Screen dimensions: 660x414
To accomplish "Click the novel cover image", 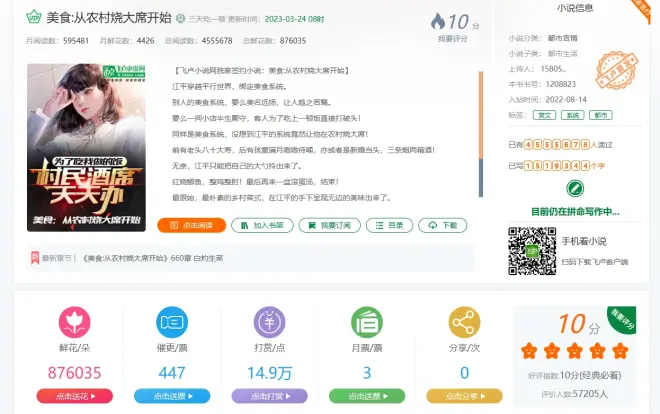I will tap(85, 148).
